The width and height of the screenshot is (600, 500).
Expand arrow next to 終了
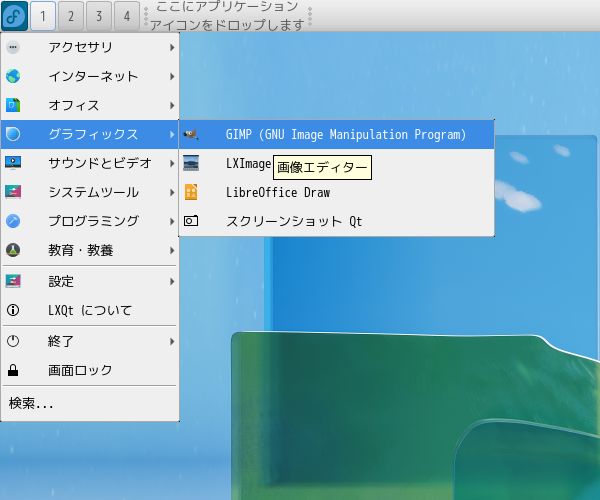pos(172,341)
